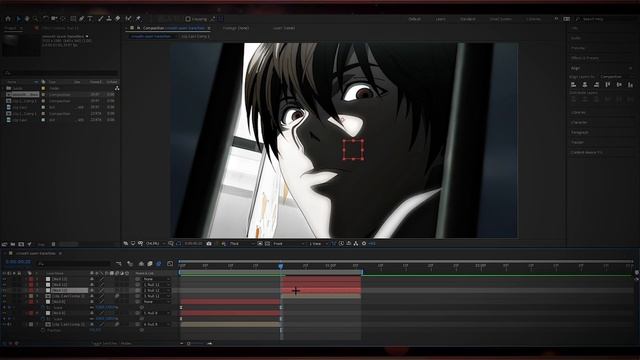Select the Pen tool
This screenshot has height=360, width=640.
[82, 19]
